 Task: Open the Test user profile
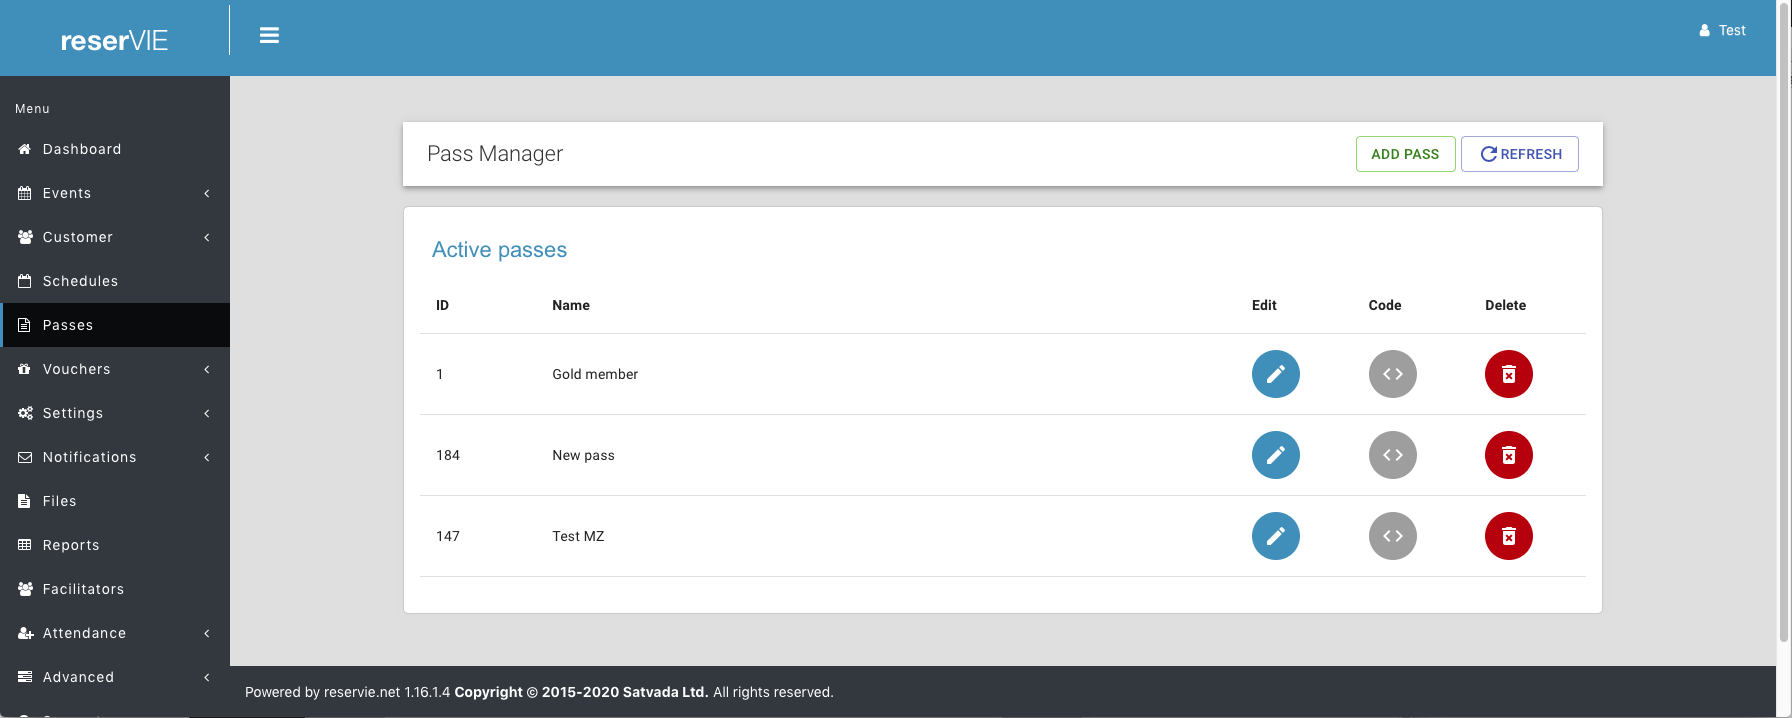coord(1722,31)
